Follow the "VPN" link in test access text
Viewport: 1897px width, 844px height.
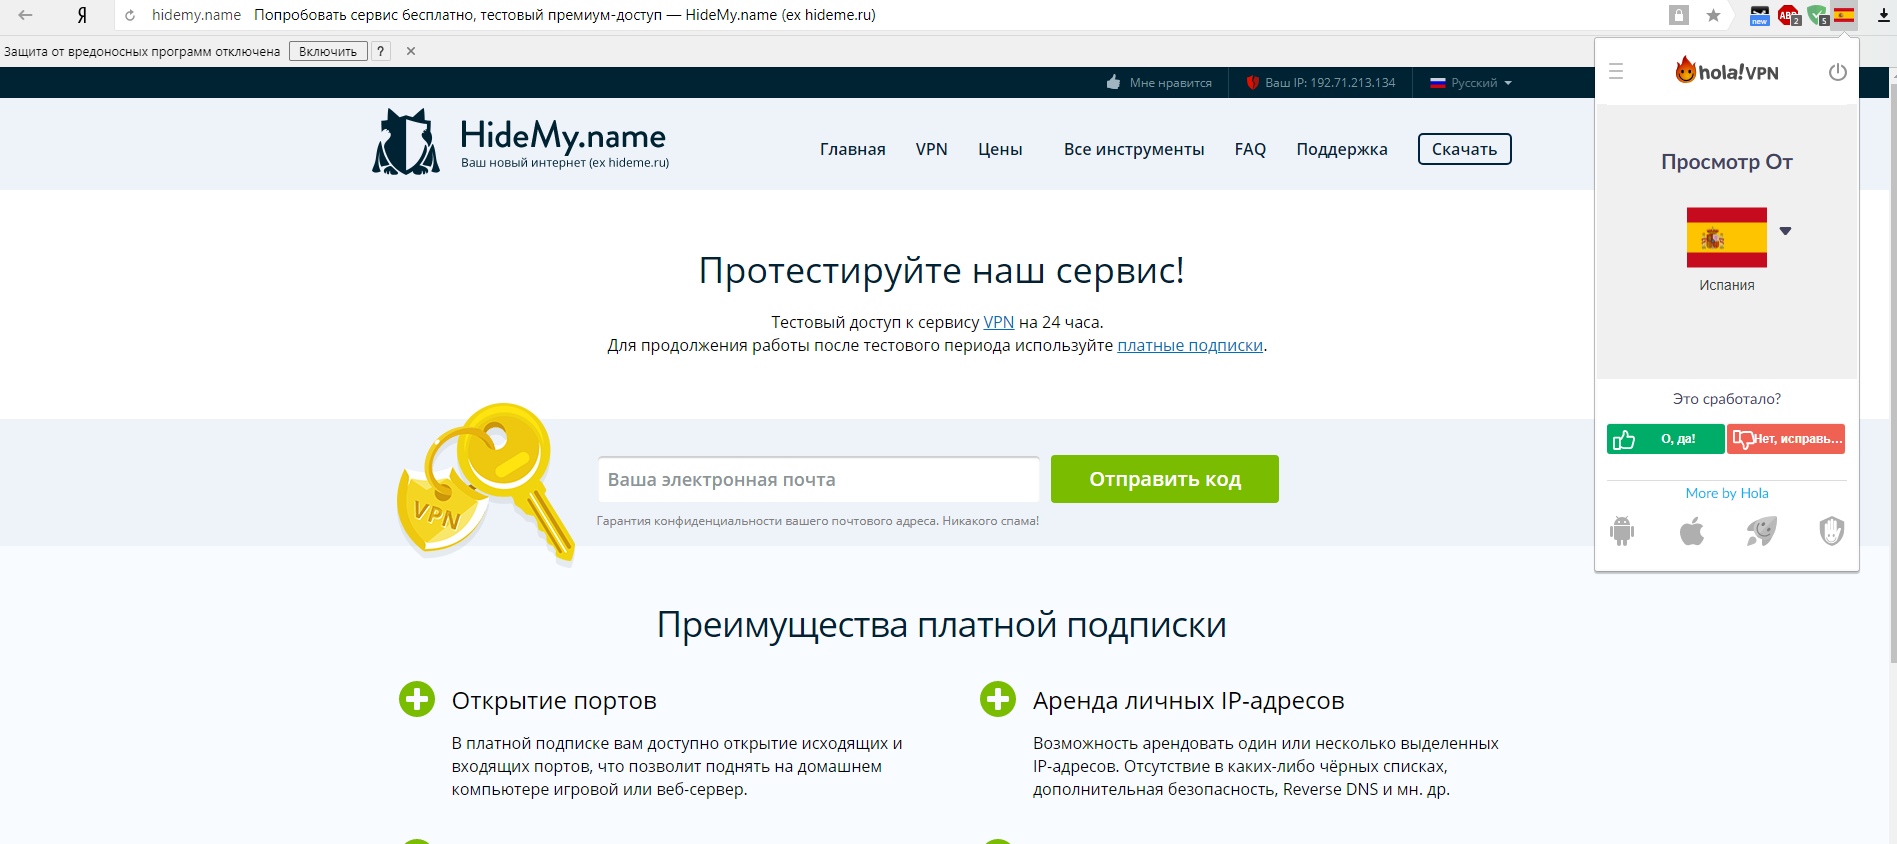pyautogui.click(x=999, y=322)
